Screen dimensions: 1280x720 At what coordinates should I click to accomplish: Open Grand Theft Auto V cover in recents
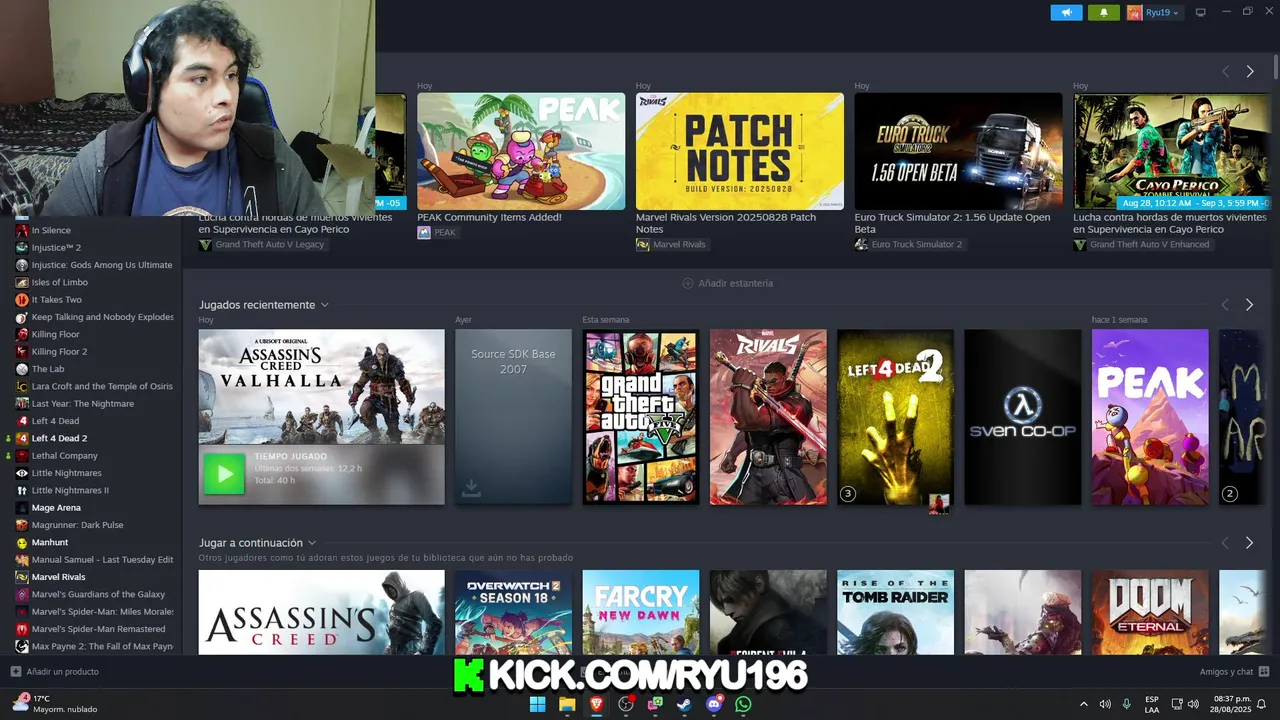point(641,417)
